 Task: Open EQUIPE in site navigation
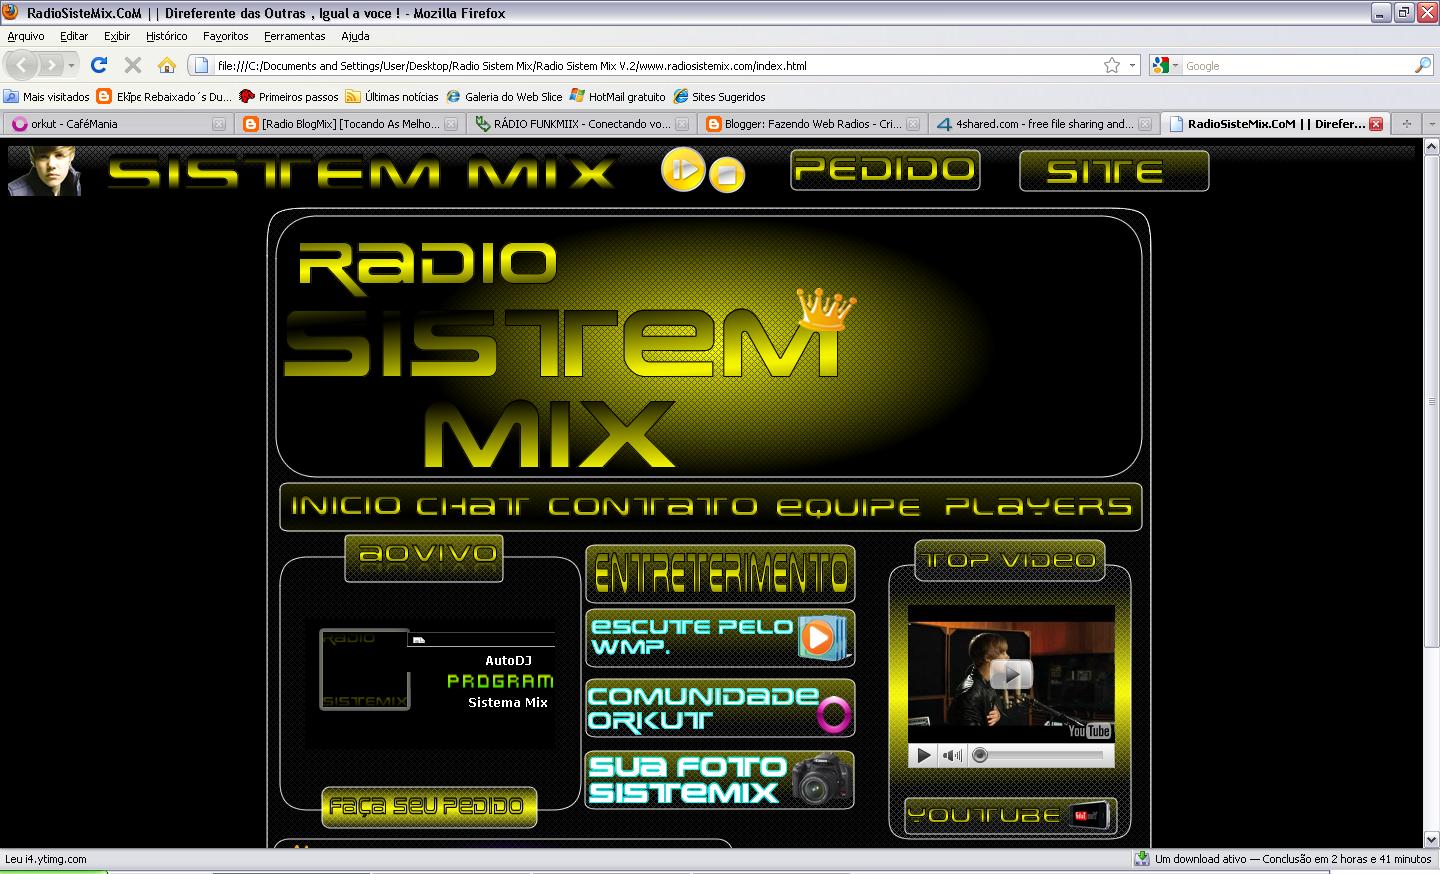pyautogui.click(x=848, y=506)
